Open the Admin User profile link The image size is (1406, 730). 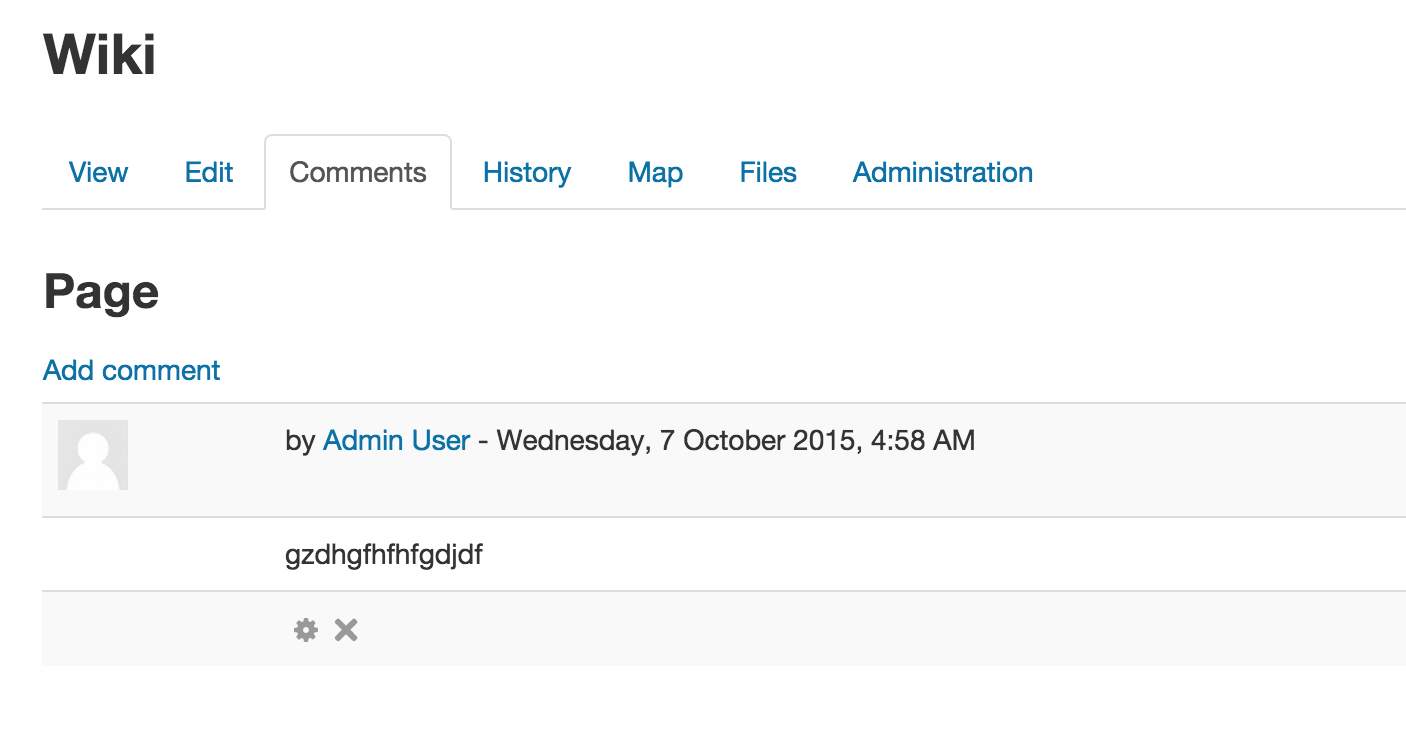point(396,440)
